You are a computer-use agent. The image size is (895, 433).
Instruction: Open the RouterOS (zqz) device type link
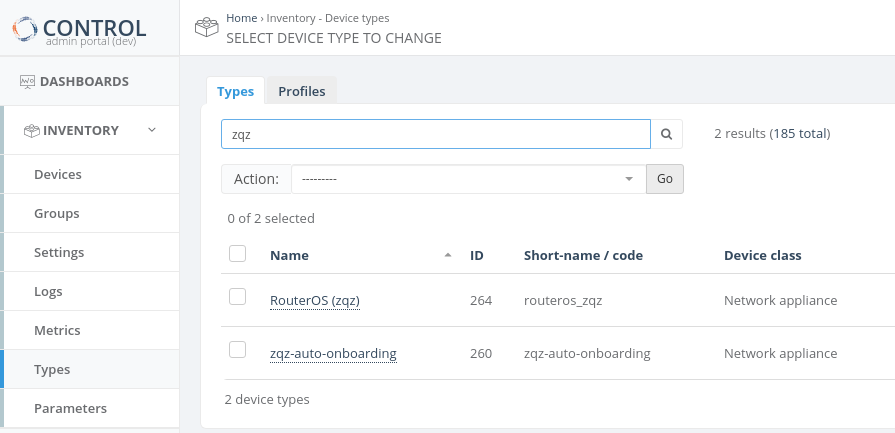pyautogui.click(x=315, y=300)
